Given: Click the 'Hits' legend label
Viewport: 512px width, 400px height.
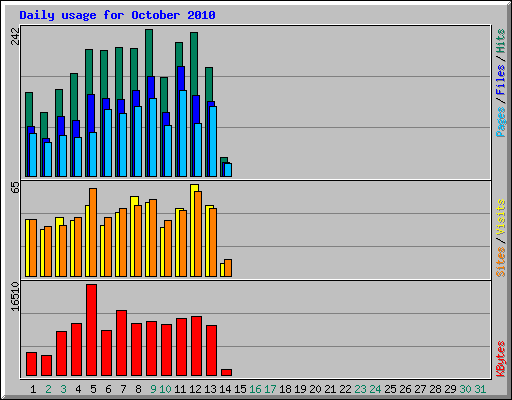Looking at the screenshot, I should coord(500,41).
